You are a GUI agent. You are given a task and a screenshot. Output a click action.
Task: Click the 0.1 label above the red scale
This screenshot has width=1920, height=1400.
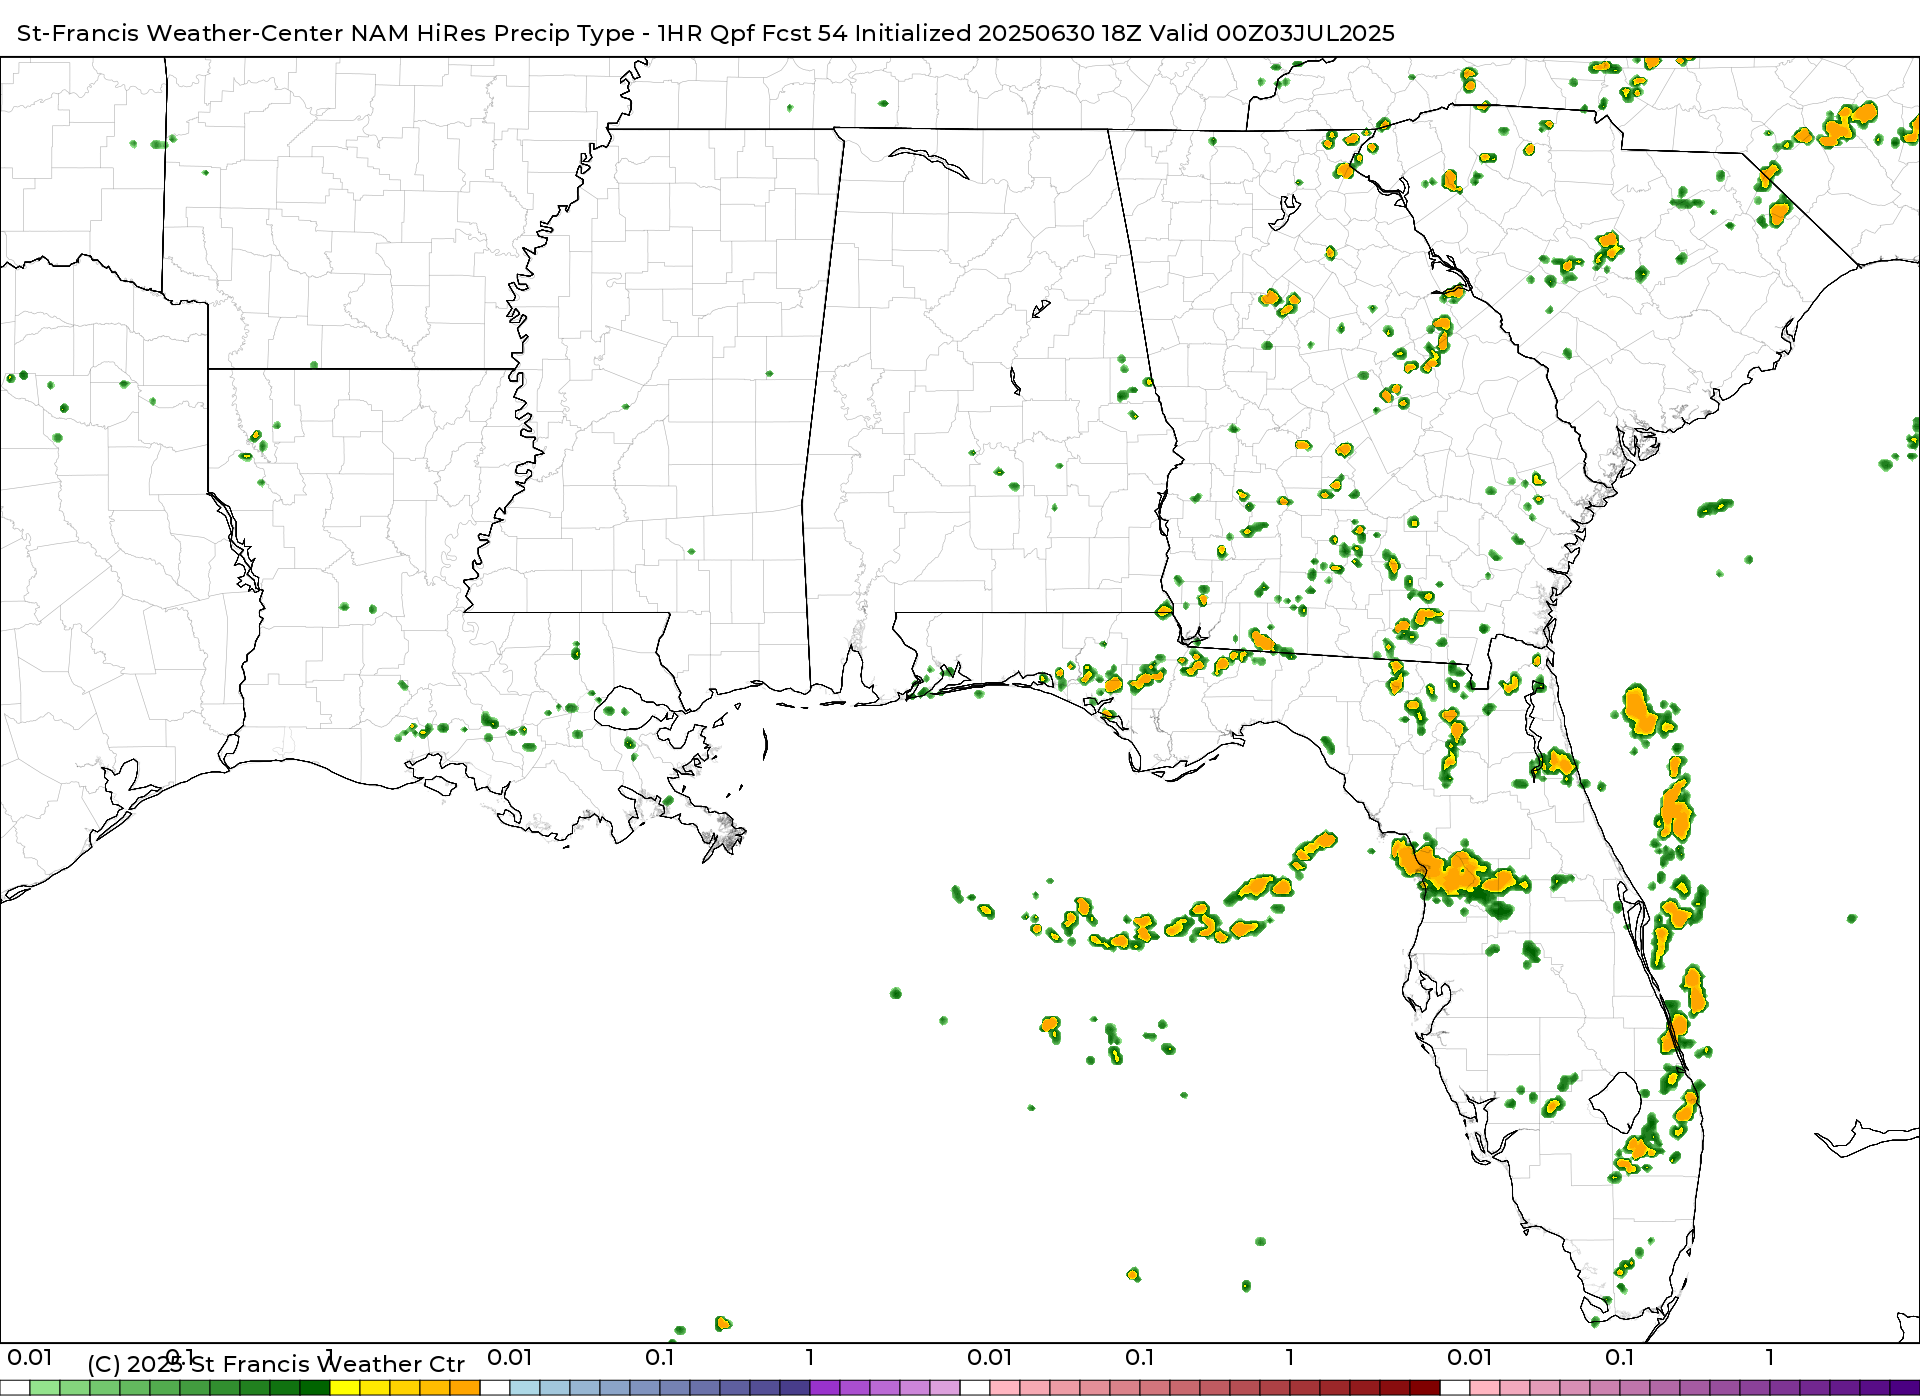click(1140, 1357)
